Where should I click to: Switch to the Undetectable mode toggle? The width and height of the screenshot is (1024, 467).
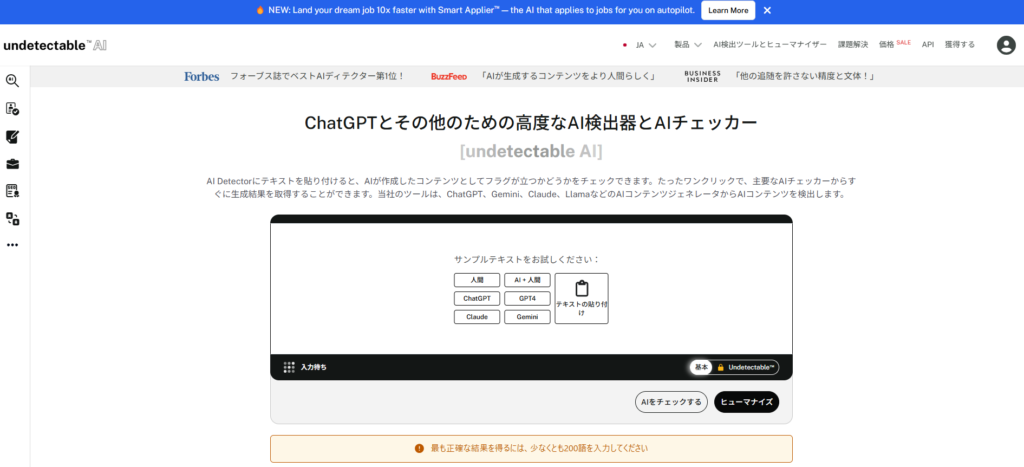[x=746, y=368]
